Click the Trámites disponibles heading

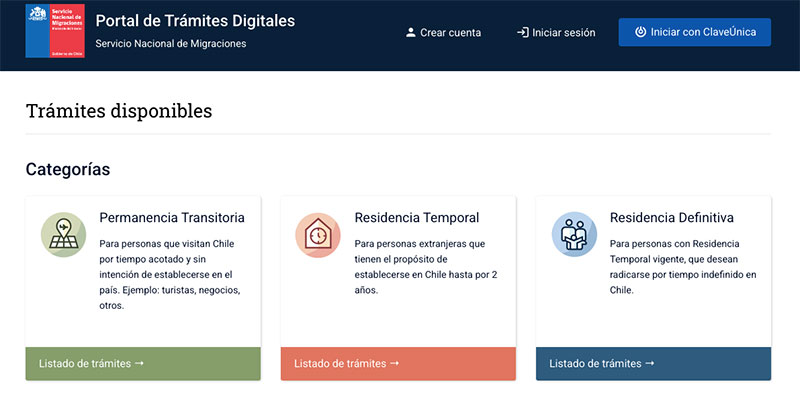coord(119,111)
